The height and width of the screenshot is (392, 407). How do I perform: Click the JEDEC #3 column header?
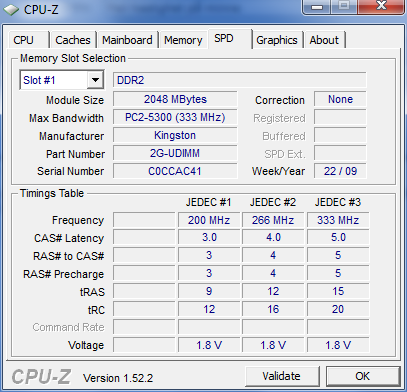tap(338, 202)
